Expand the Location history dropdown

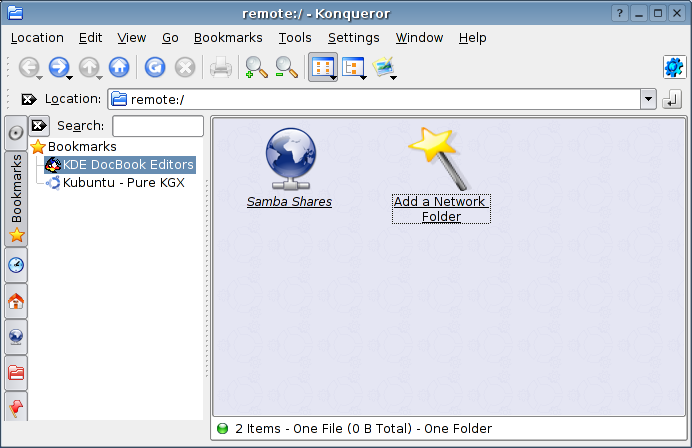pyautogui.click(x=648, y=99)
